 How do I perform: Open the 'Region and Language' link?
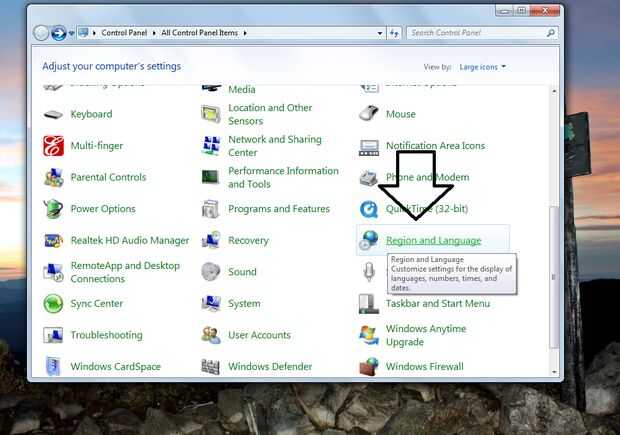pyautogui.click(x=433, y=240)
